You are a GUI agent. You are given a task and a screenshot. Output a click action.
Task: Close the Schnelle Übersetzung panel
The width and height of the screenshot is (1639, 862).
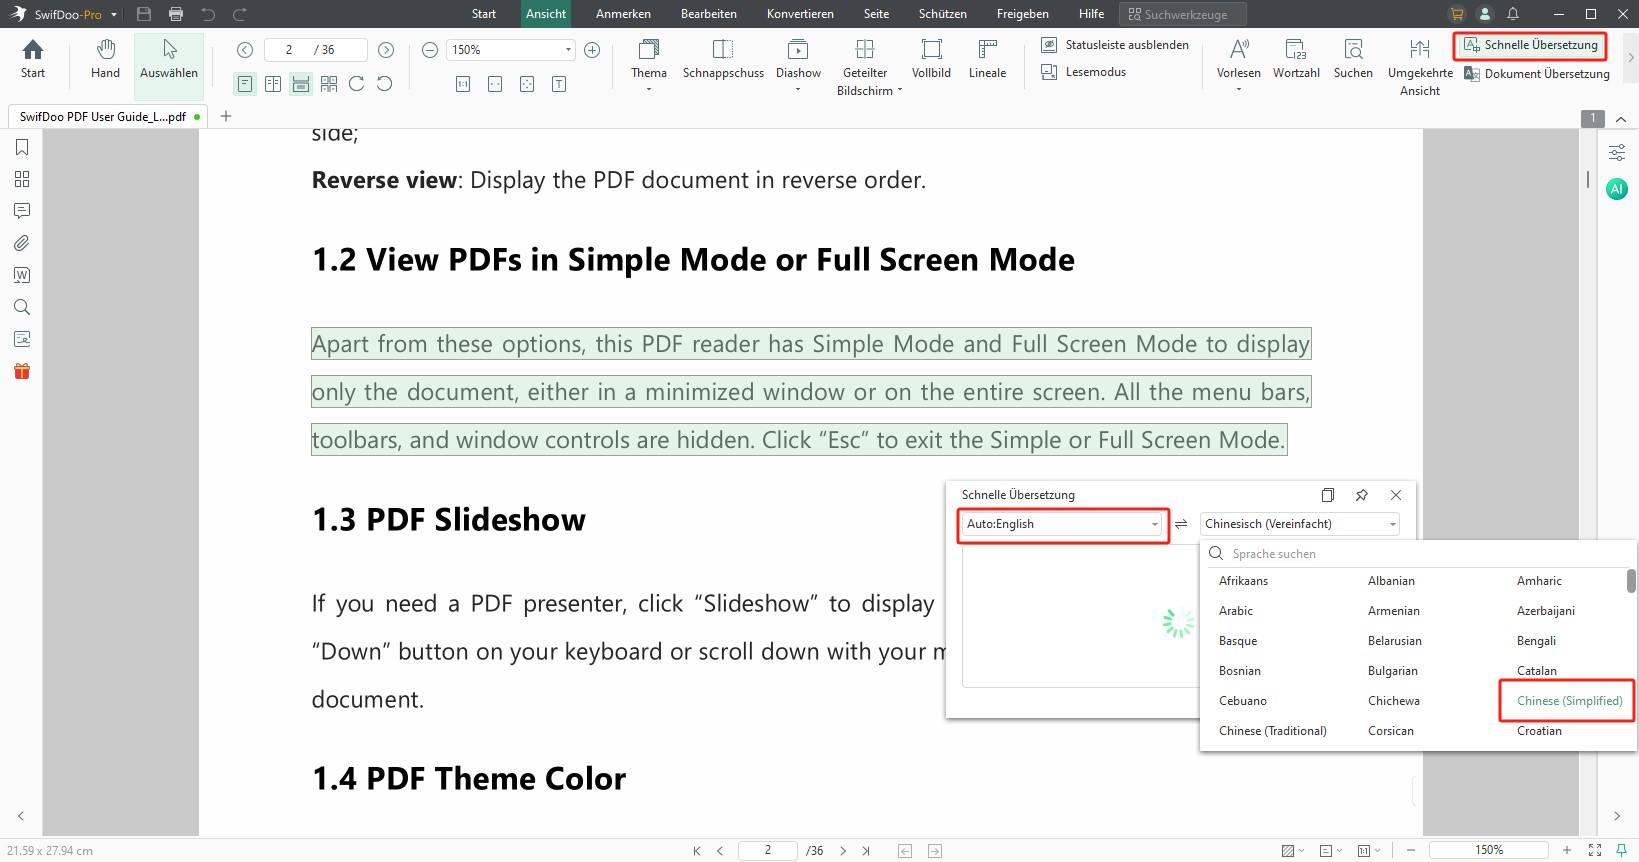pyautogui.click(x=1396, y=495)
